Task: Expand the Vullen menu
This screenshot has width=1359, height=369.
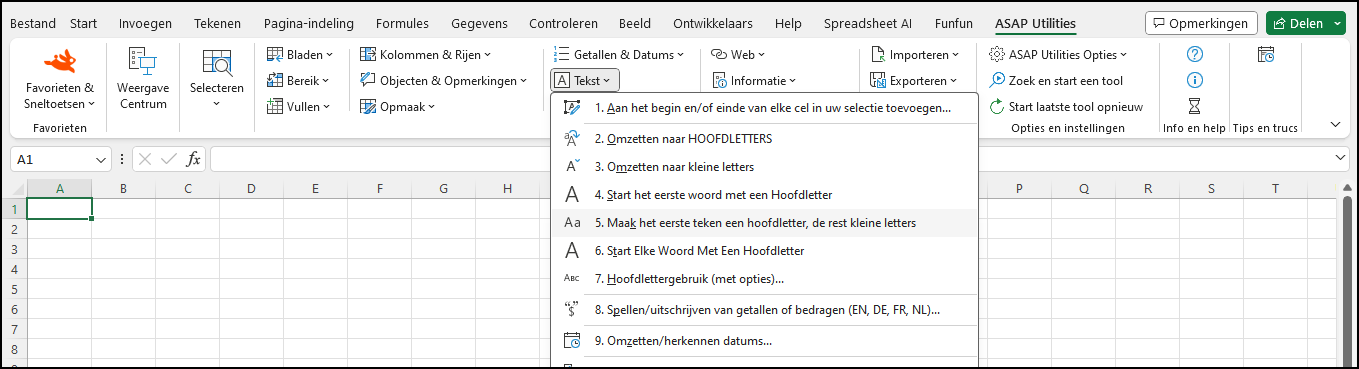Action: [x=300, y=106]
